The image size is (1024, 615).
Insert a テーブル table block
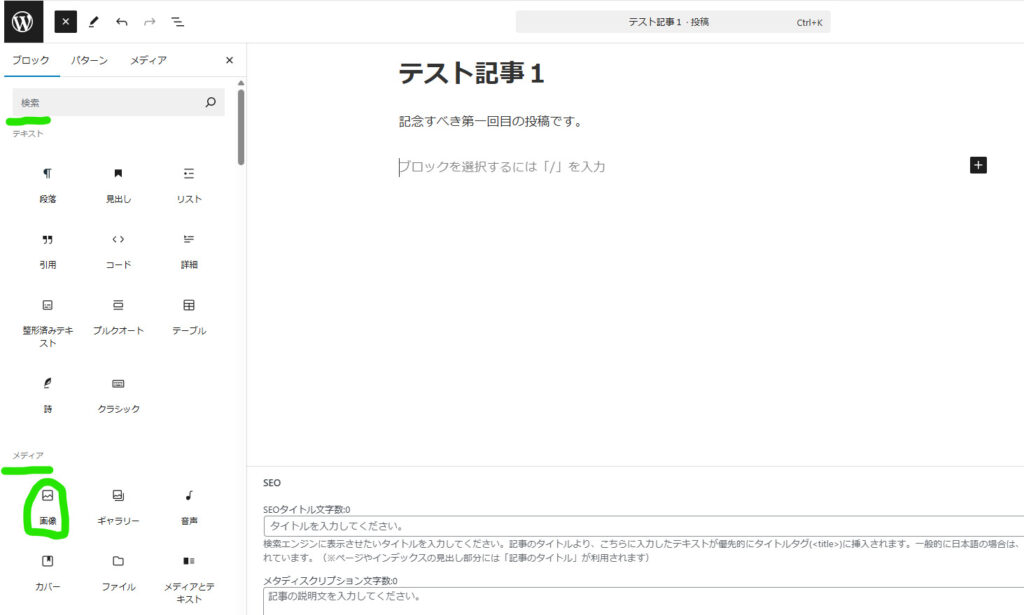point(188,315)
